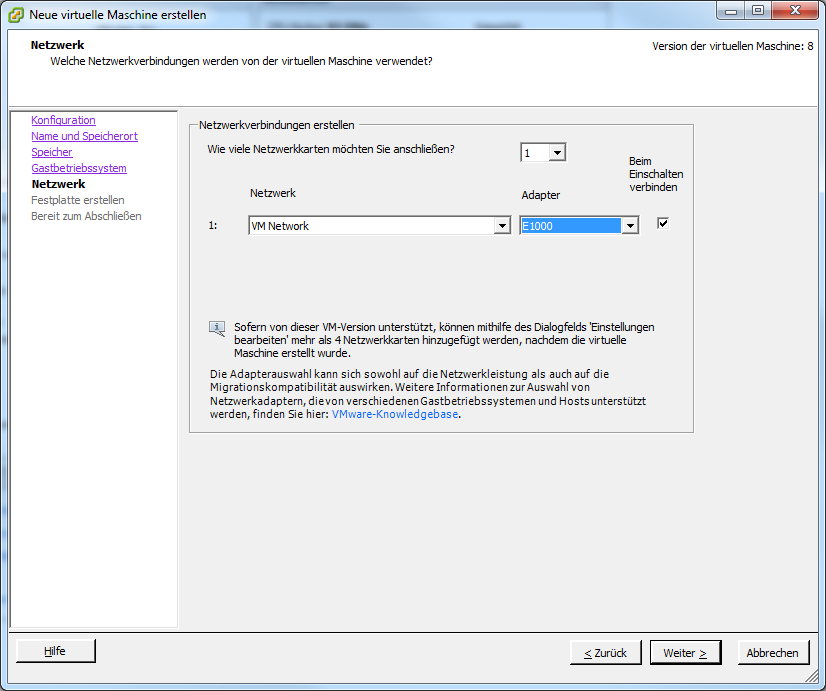Select the current Netzwerk step in sidebar

pos(58,184)
